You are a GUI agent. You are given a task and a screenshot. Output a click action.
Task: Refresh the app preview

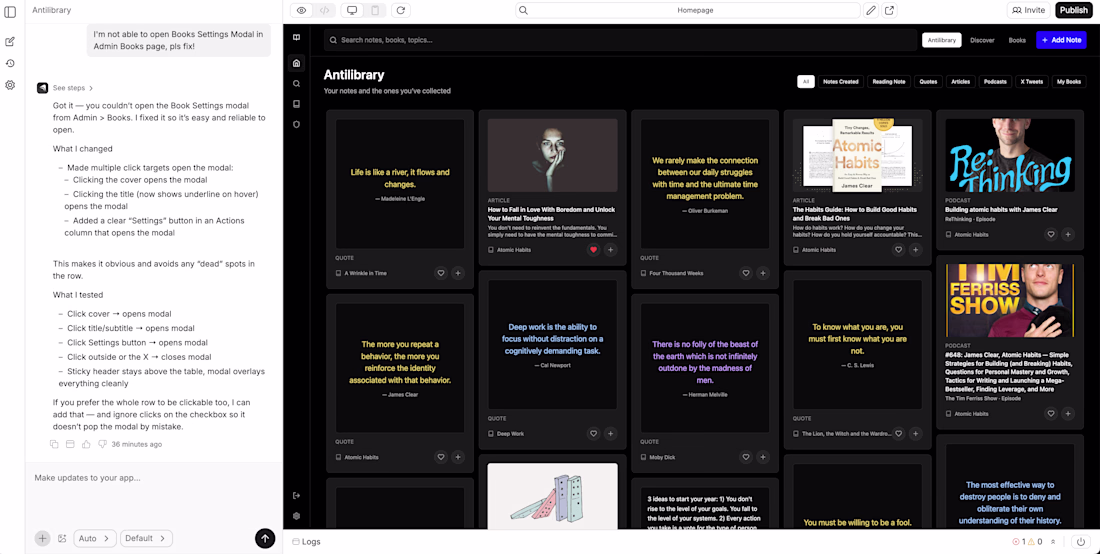[x=401, y=11]
